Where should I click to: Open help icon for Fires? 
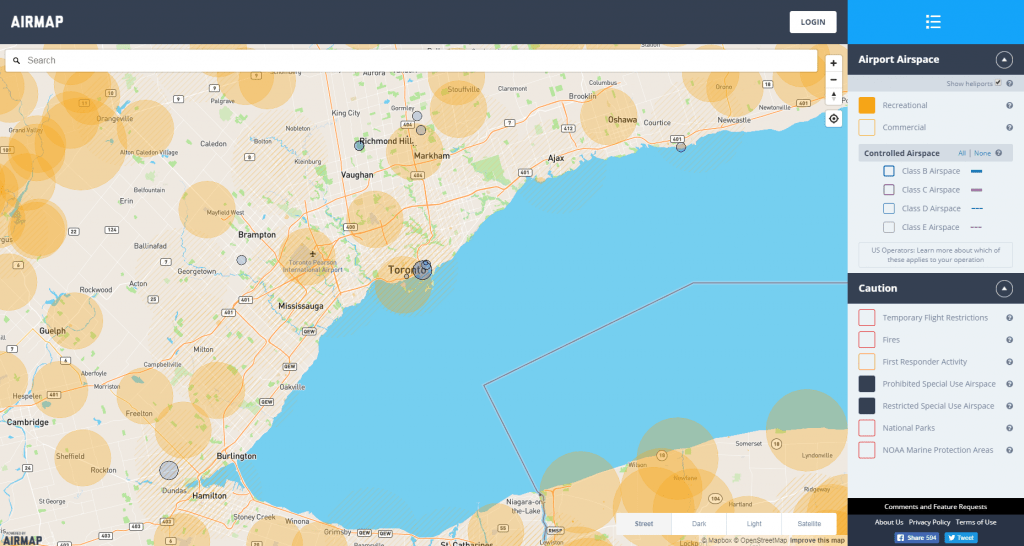[x=1010, y=340]
